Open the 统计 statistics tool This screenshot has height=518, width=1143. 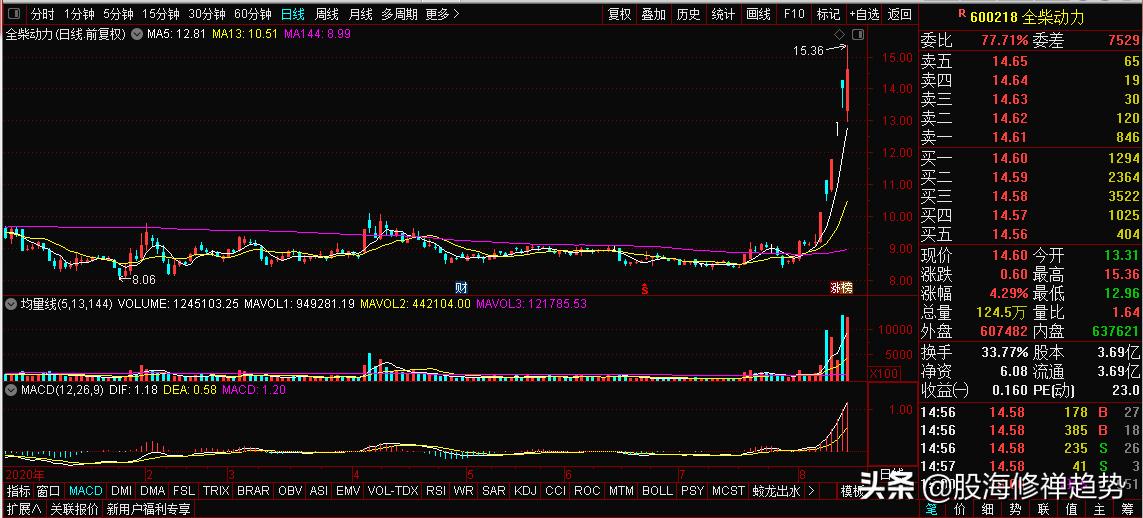723,14
